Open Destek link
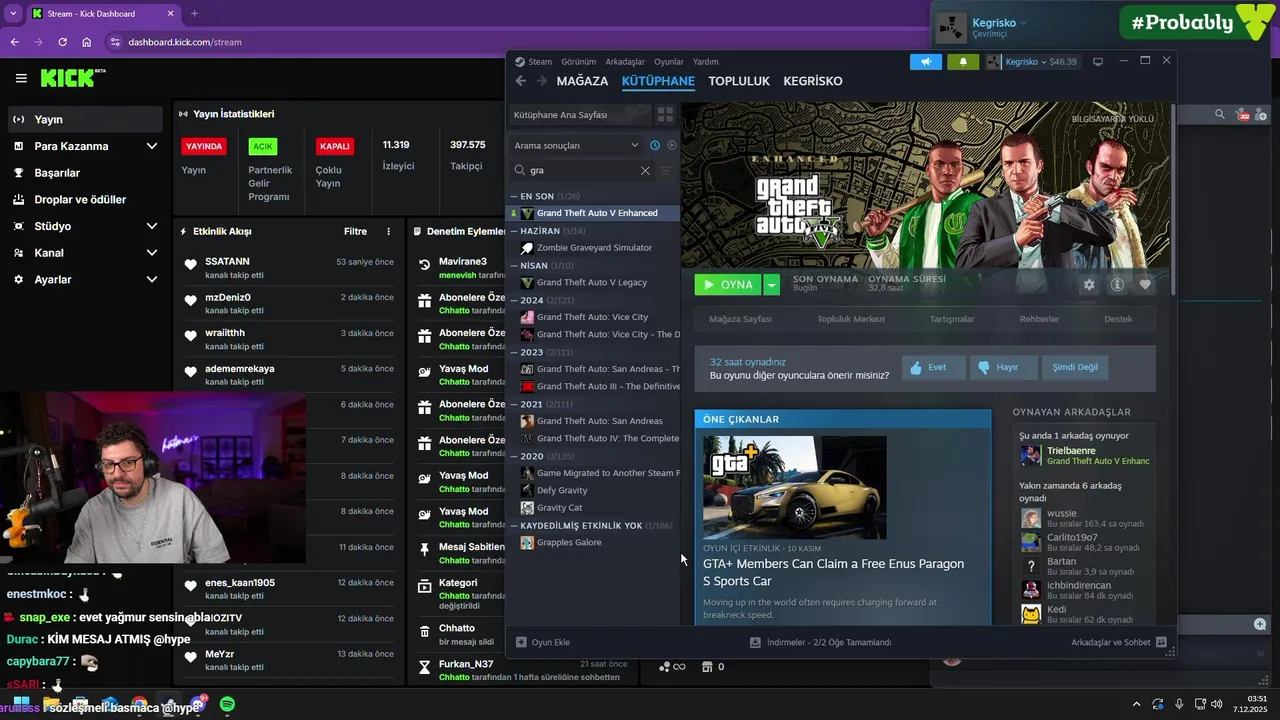1280x720 pixels. click(1118, 319)
